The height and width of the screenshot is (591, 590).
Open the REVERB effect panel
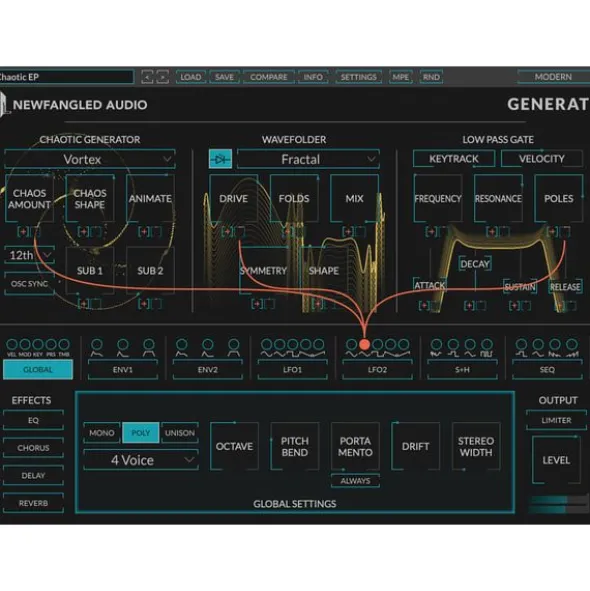(x=33, y=503)
